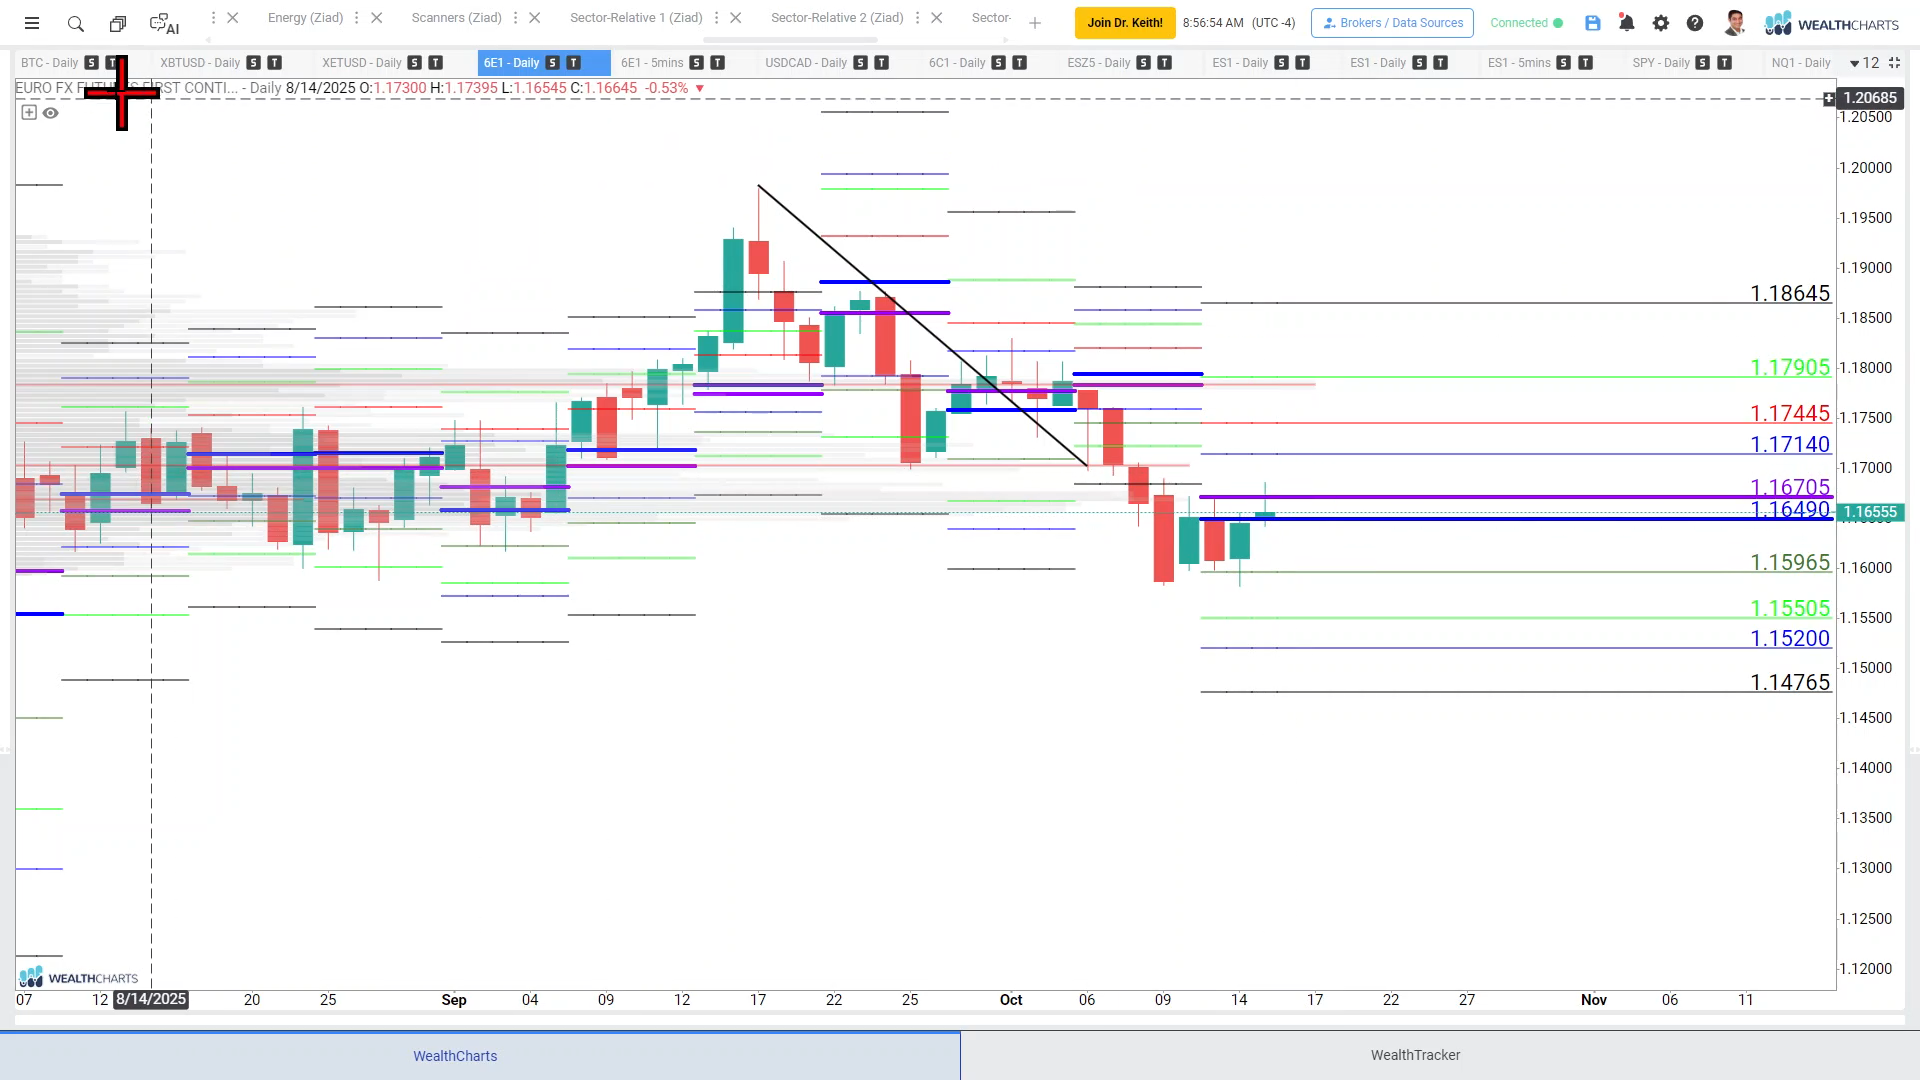Open the AI chat assistant icon

coord(163,23)
